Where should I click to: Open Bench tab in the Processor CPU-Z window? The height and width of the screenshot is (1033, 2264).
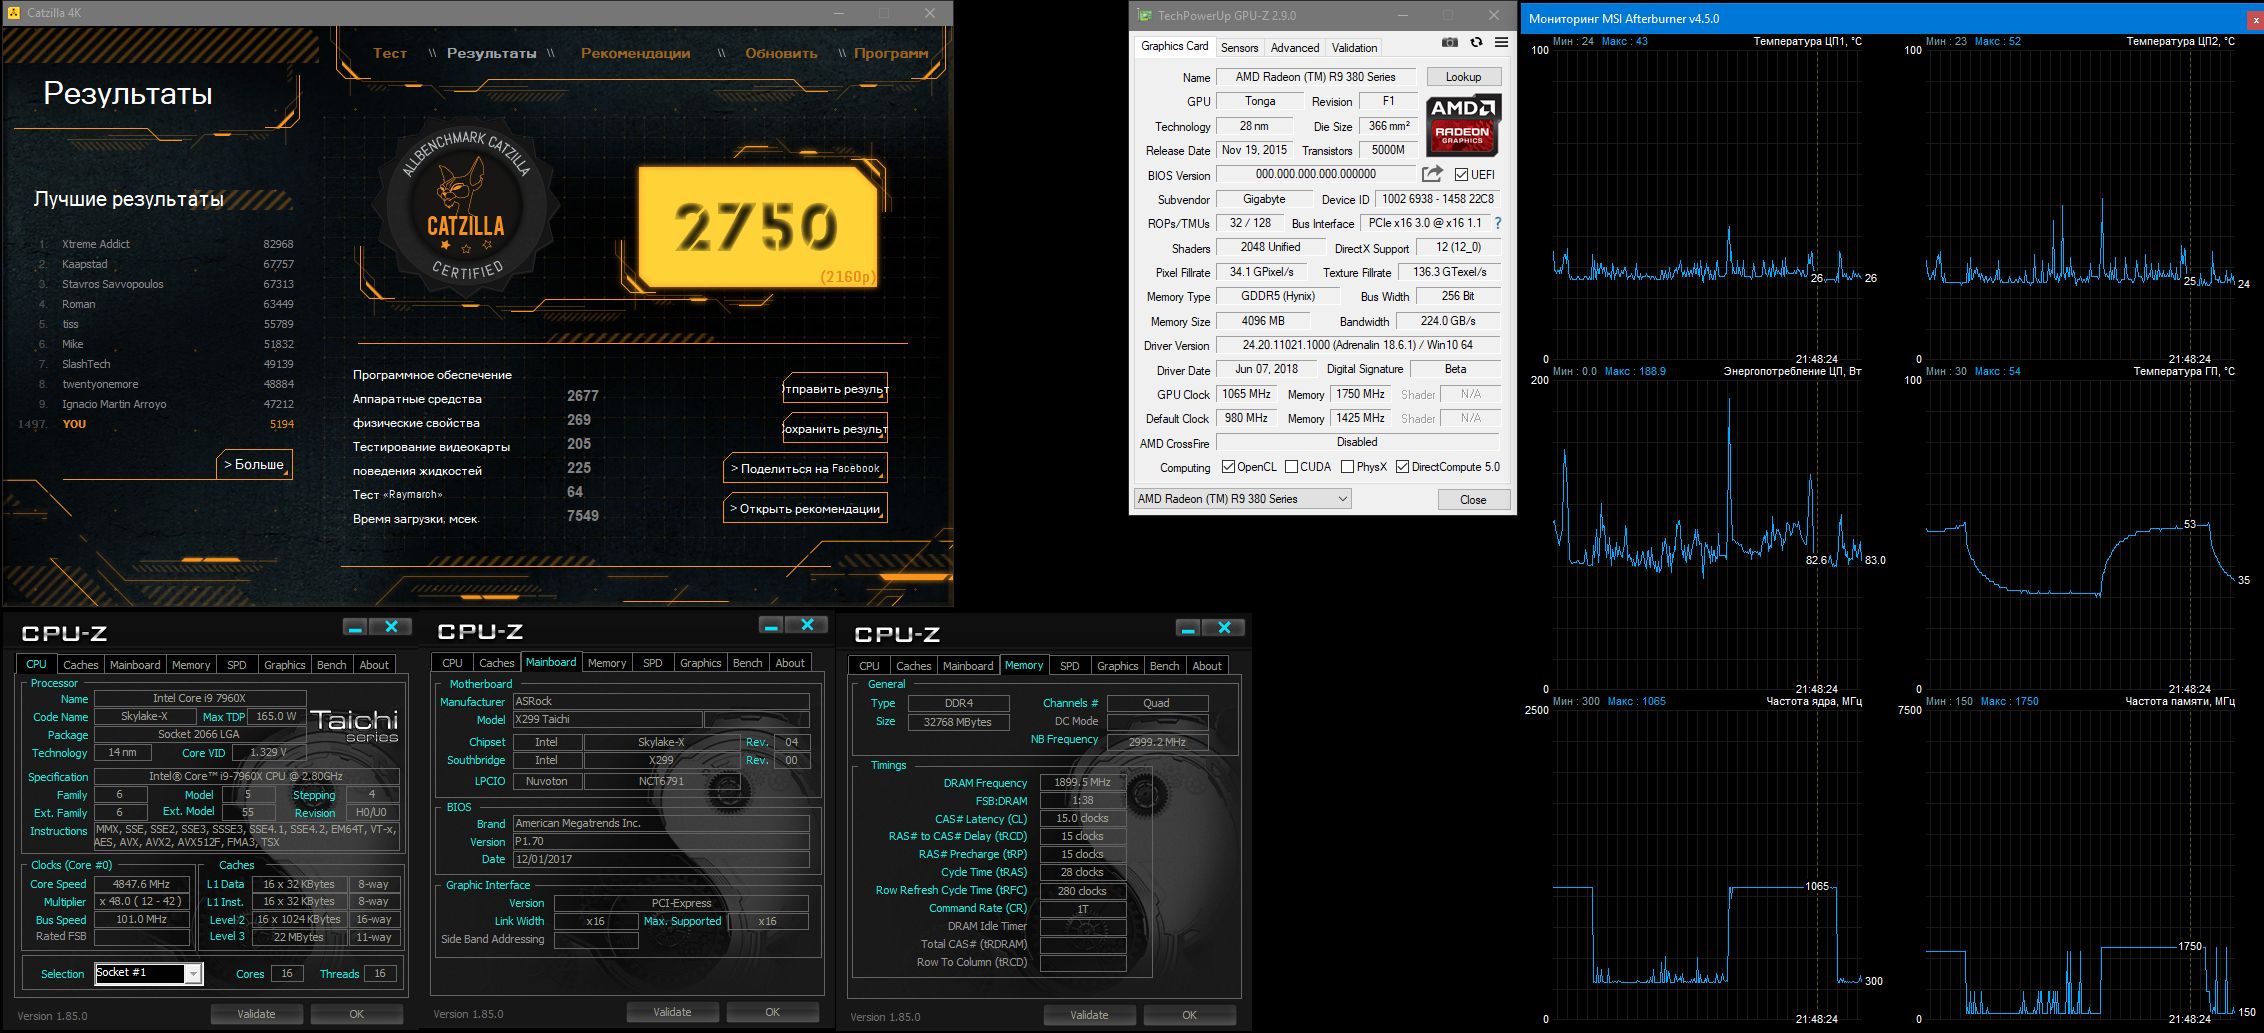pyautogui.click(x=332, y=665)
